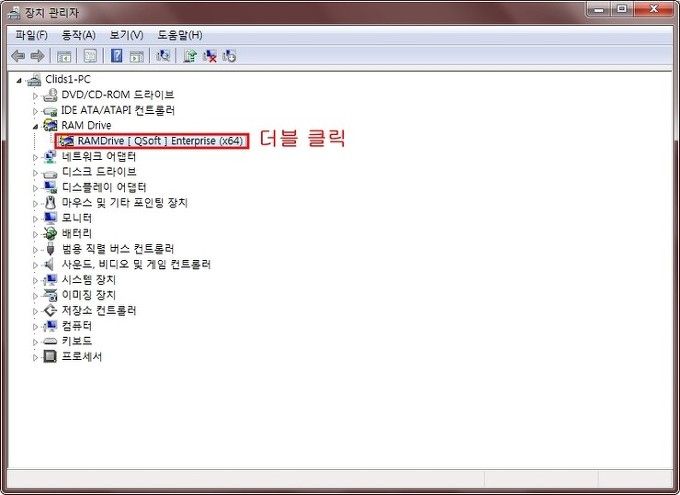Image resolution: width=680 pixels, height=495 pixels.
Task: Expand the DVD/CD-ROM 드라이브 category
Action: coord(36,96)
